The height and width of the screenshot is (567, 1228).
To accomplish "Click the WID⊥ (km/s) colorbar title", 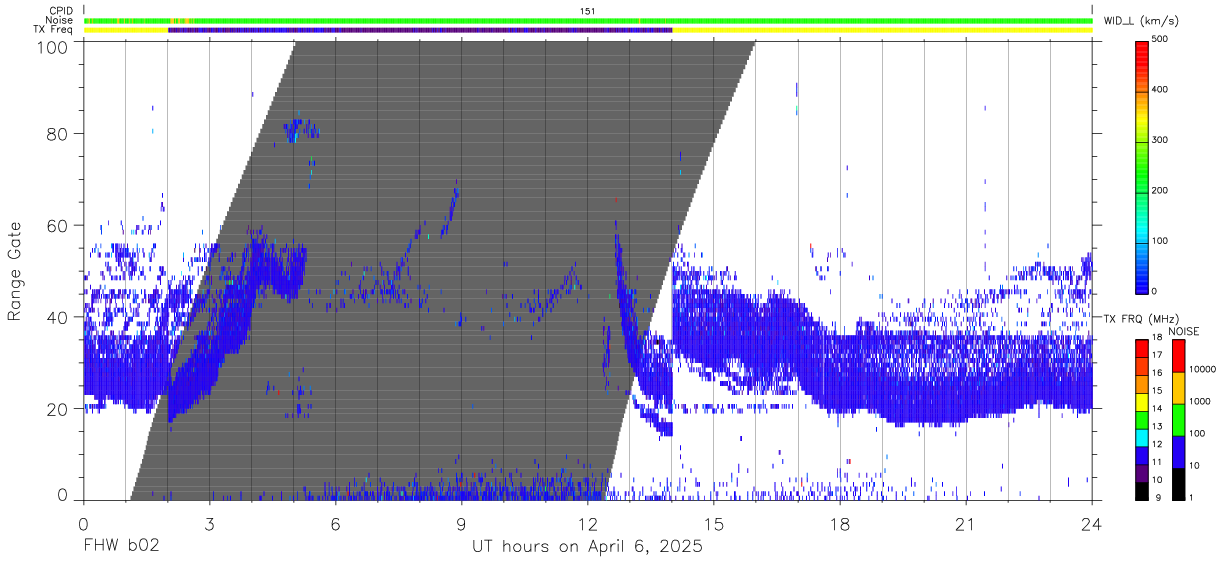I will pyautogui.click(x=1142, y=20).
